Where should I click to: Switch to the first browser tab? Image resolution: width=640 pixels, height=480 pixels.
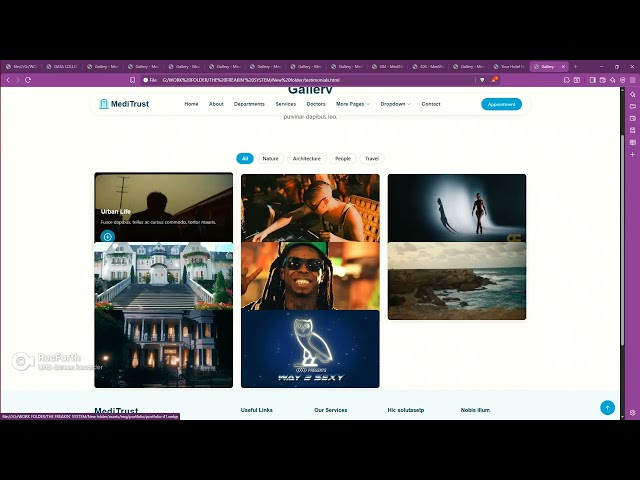coord(21,67)
